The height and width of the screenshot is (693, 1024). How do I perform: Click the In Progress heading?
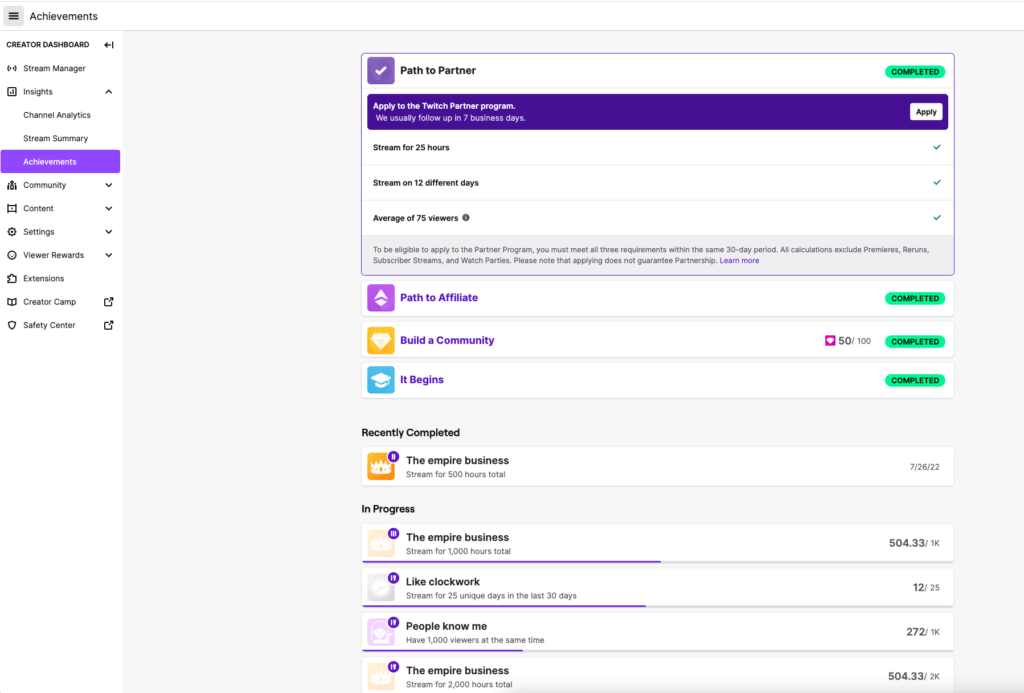pos(388,509)
